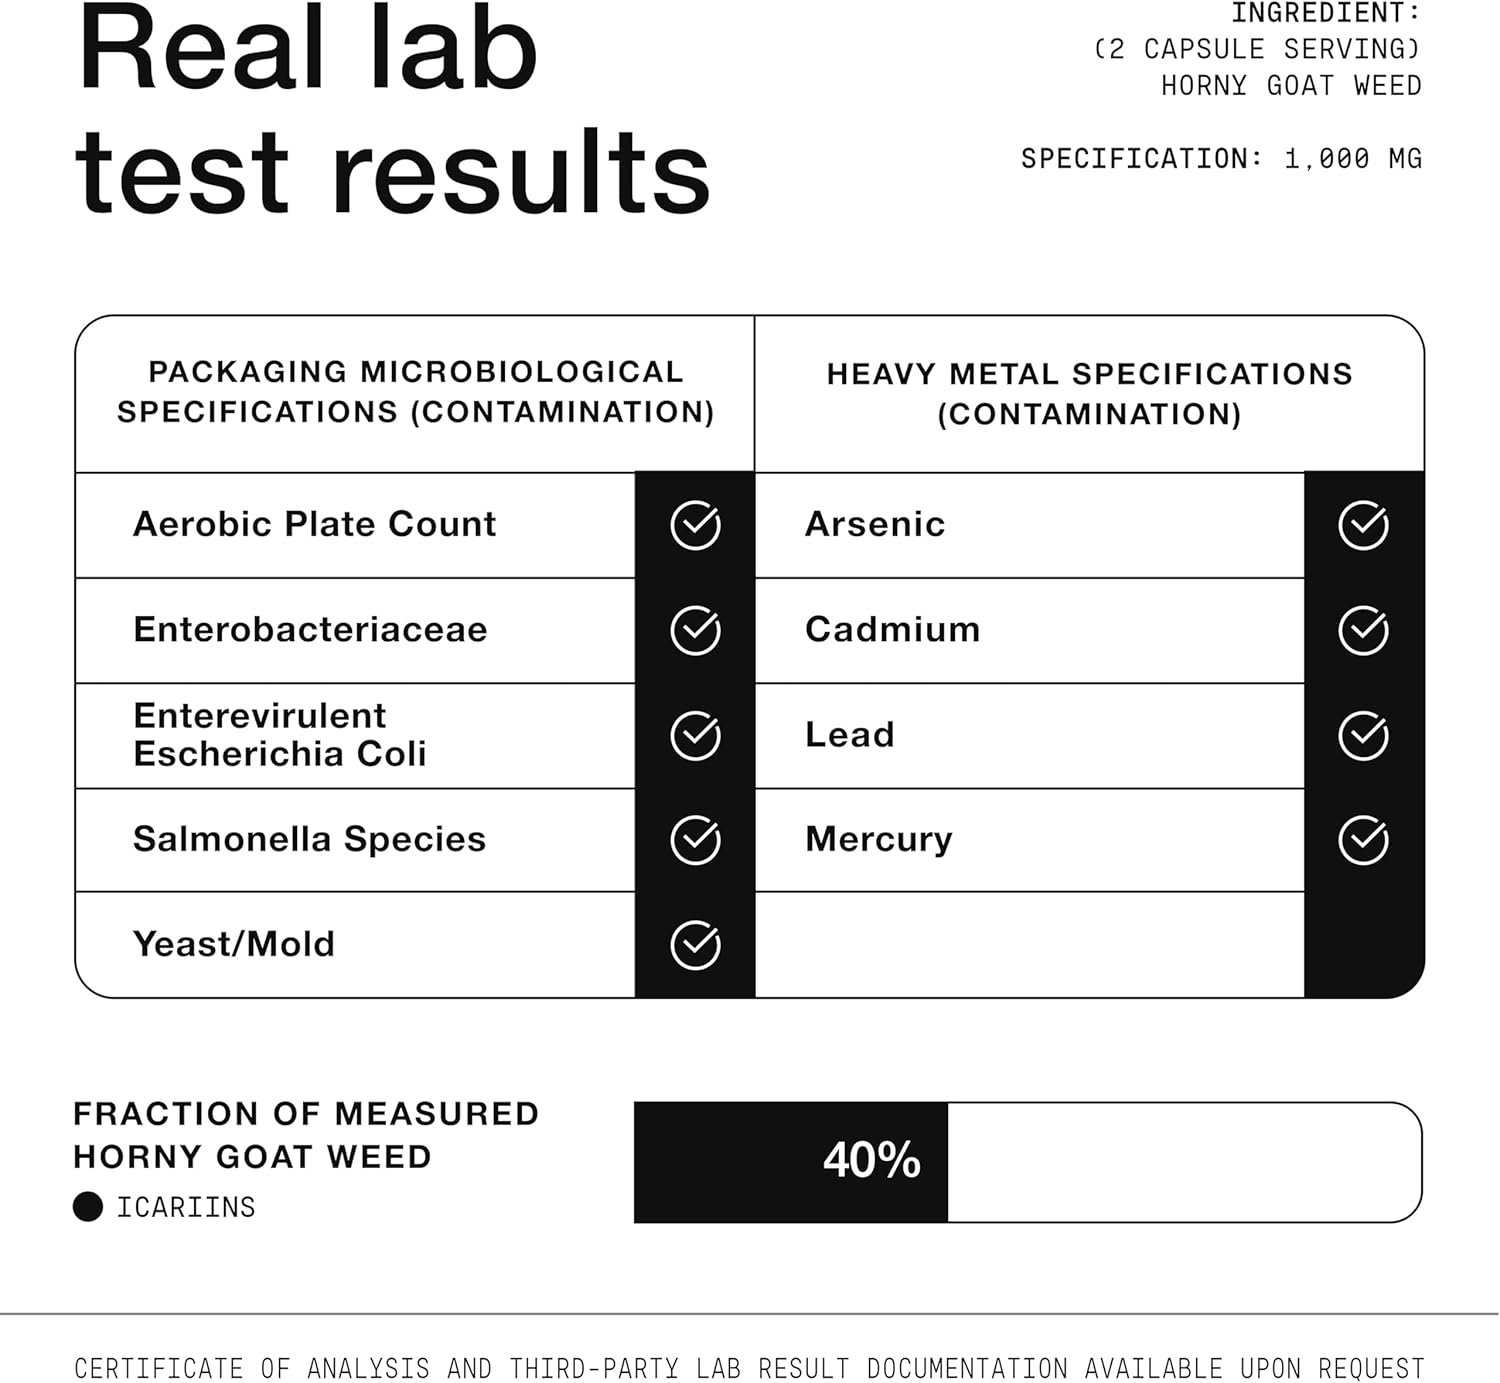Click the Yeast/Mold checkmark icon
Viewport: 1500px width, 1383px height.
pyautogui.click(x=695, y=945)
